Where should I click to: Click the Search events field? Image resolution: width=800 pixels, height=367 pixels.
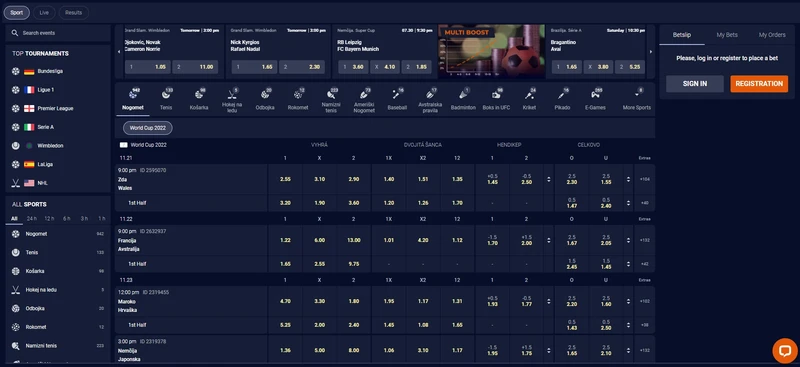[58, 33]
